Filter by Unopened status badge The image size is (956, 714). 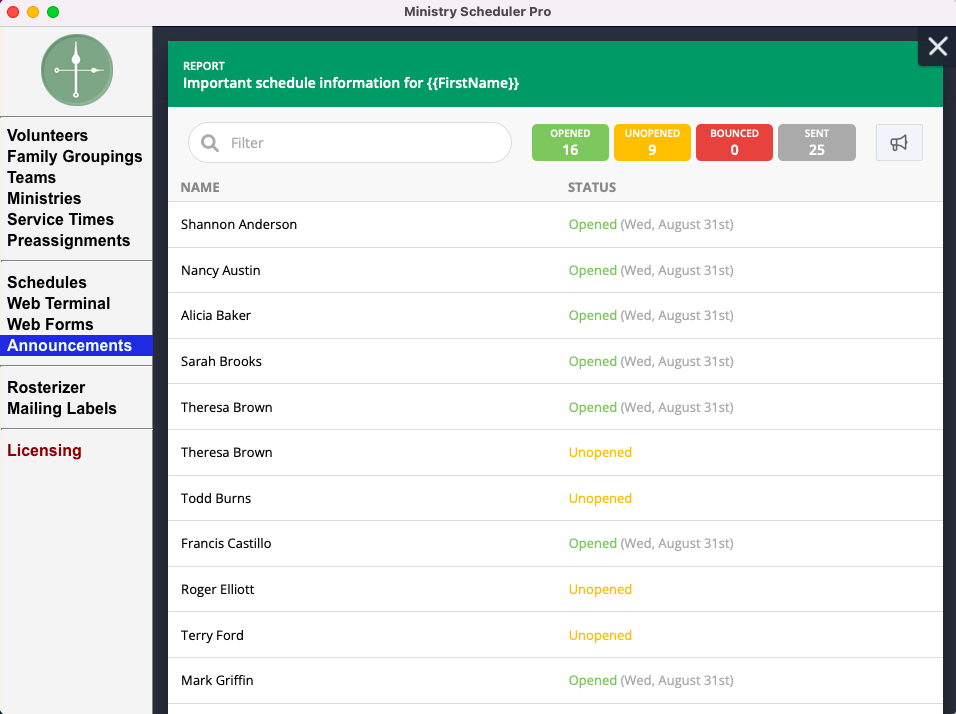(x=652, y=142)
